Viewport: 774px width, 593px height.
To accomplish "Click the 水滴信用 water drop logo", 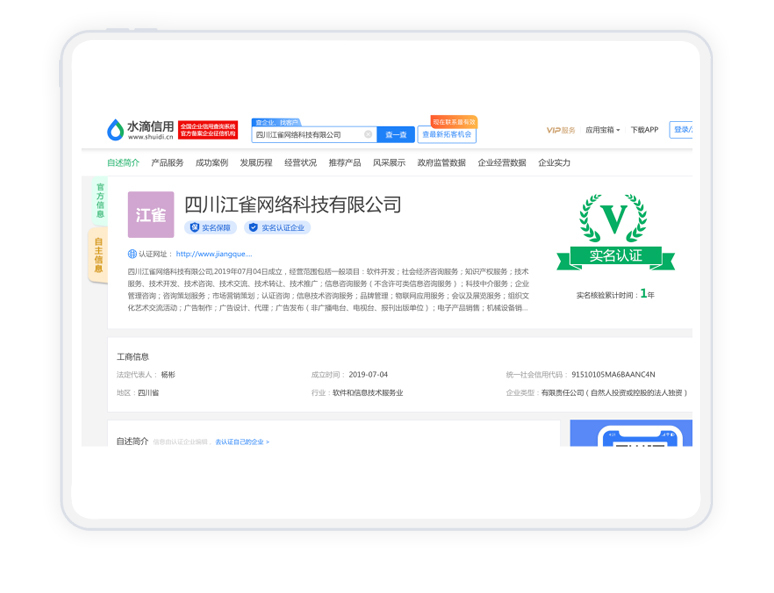I will pyautogui.click(x=116, y=130).
